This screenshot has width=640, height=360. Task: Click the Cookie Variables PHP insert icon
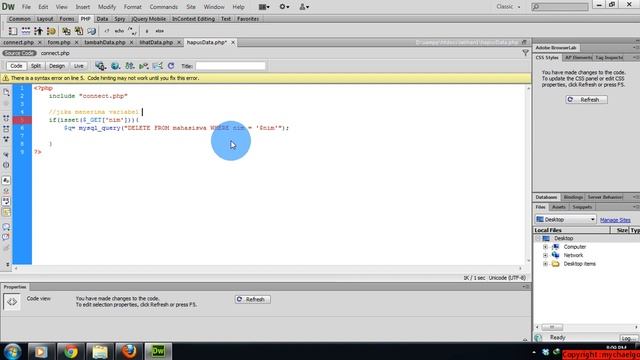[51, 31]
